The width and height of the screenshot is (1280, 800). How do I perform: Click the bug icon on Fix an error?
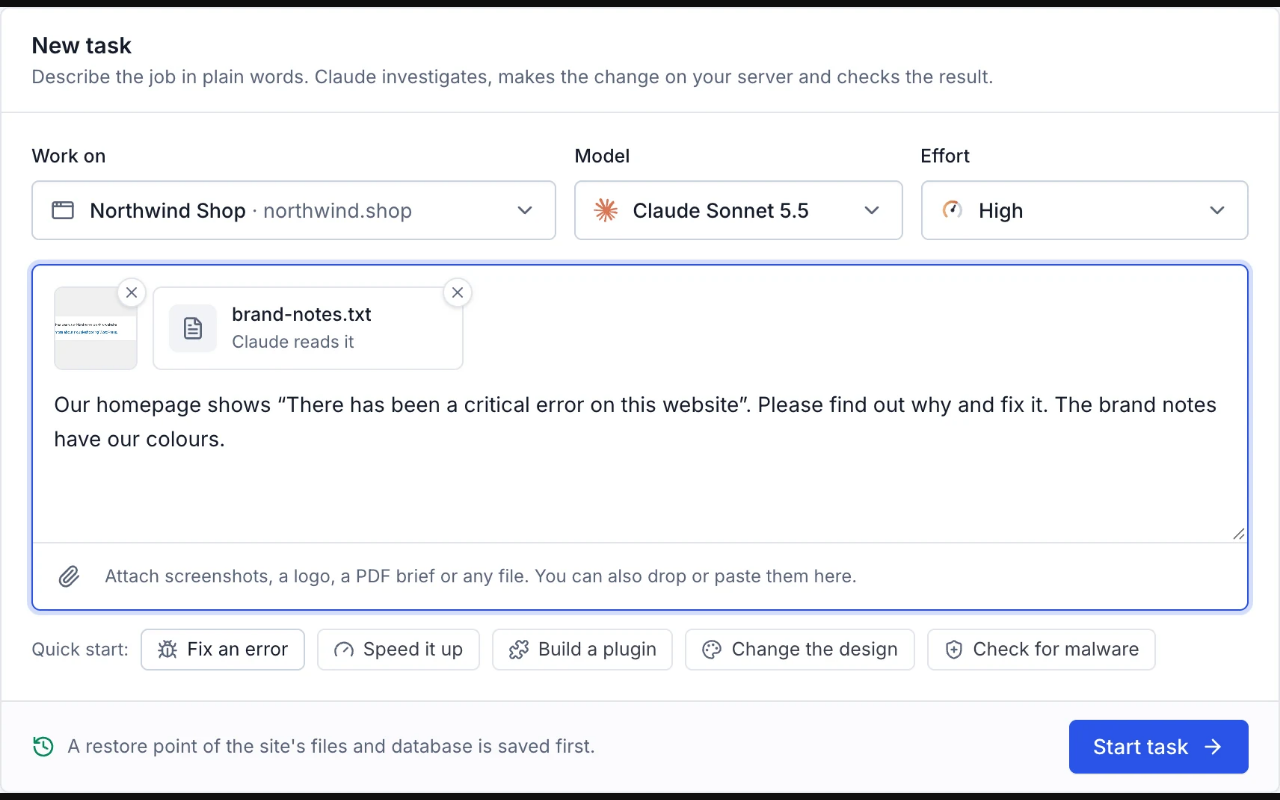point(168,649)
